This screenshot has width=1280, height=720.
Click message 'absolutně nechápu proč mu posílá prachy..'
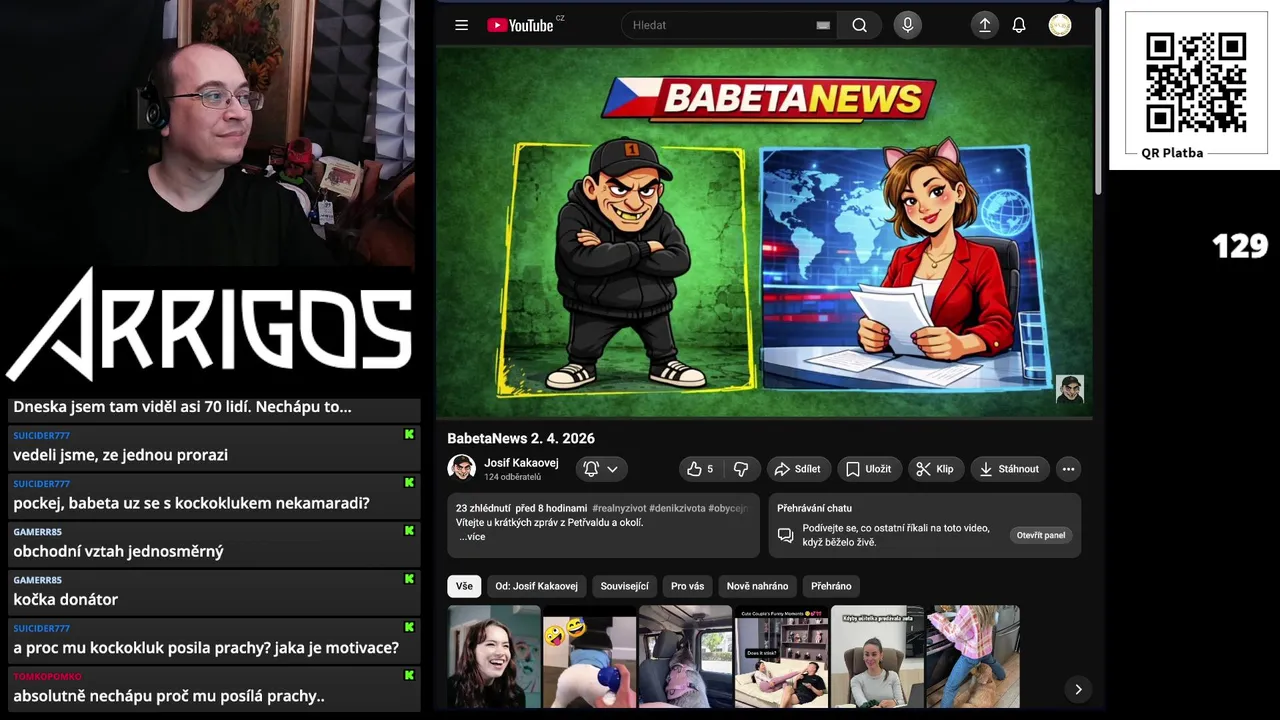pyautogui.click(x=169, y=696)
